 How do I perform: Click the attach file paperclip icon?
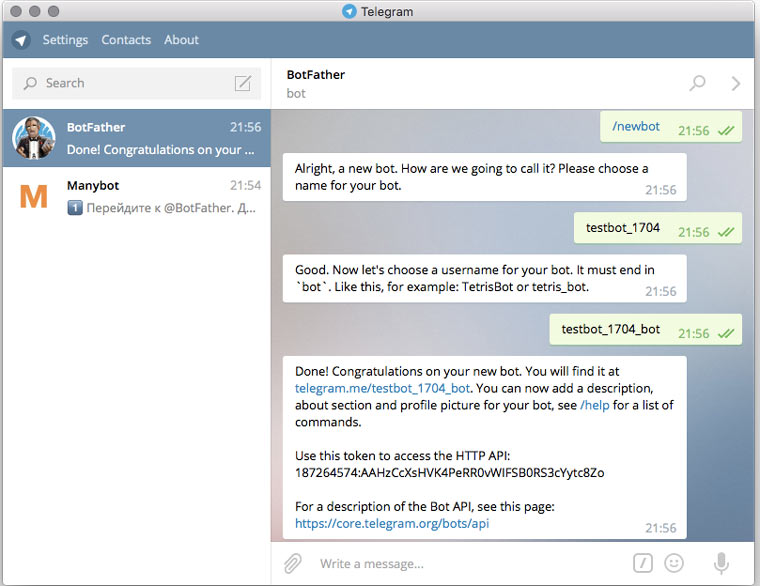coord(293,564)
